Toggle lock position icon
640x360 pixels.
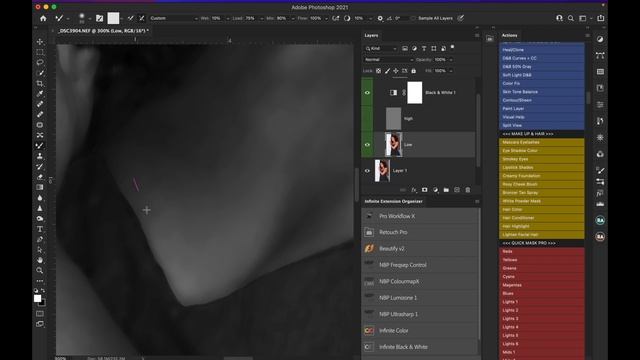tap(396, 71)
